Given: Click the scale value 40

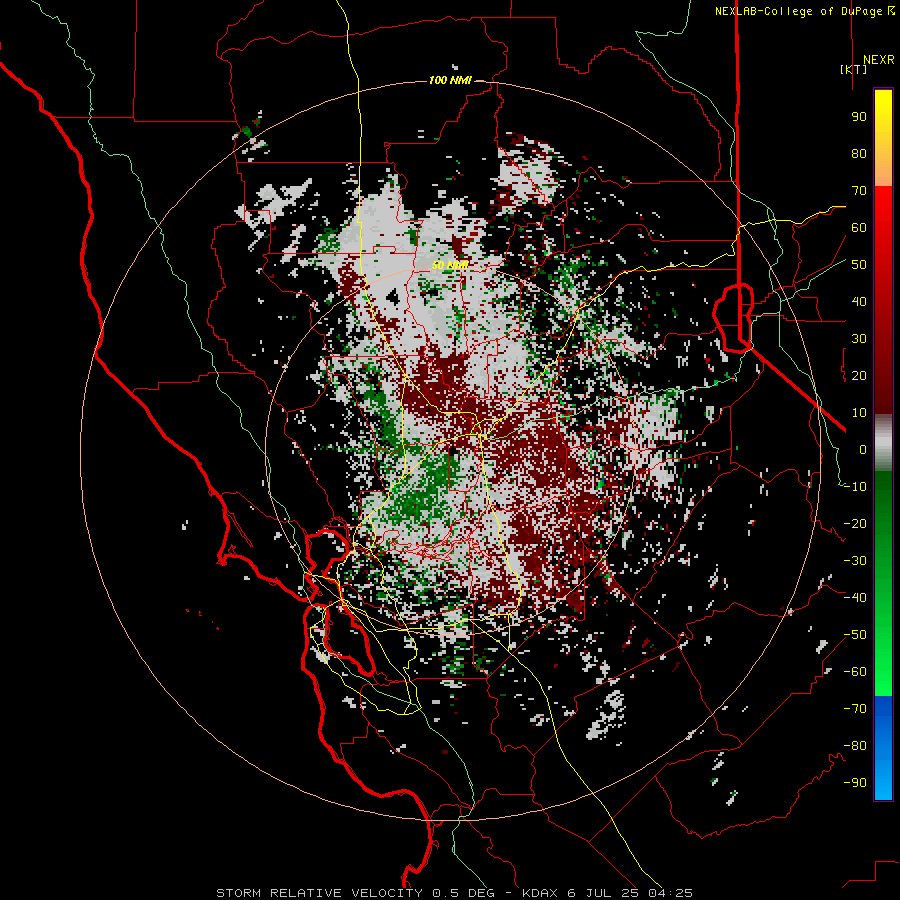Looking at the screenshot, I should click(859, 302).
